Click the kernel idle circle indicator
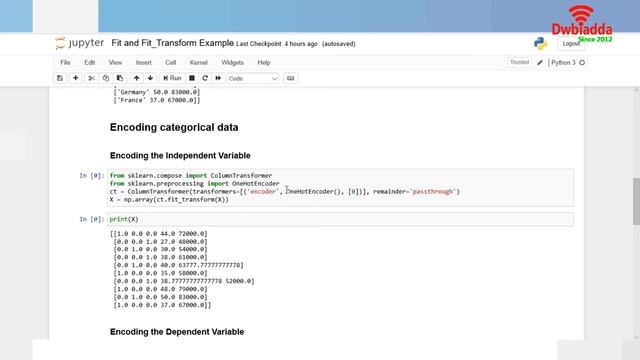Viewport: 640px width, 360px height. pos(582,62)
